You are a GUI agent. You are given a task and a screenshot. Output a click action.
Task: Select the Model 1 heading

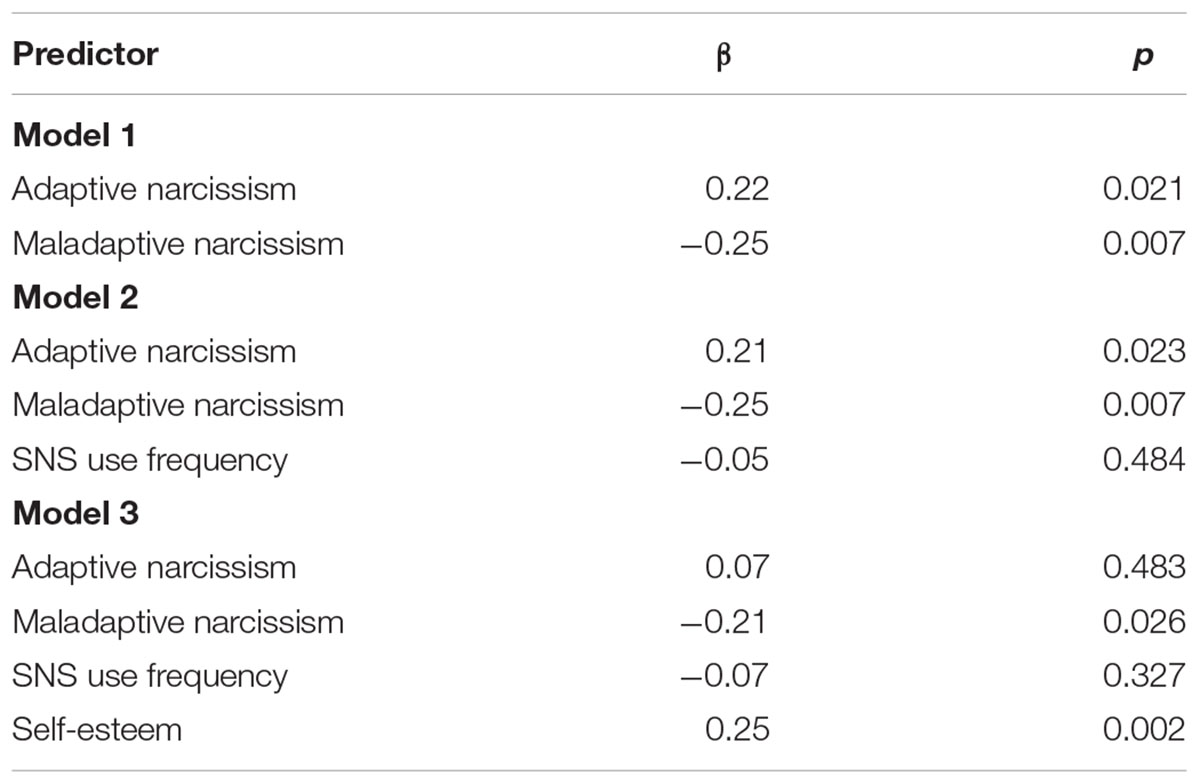(74, 135)
